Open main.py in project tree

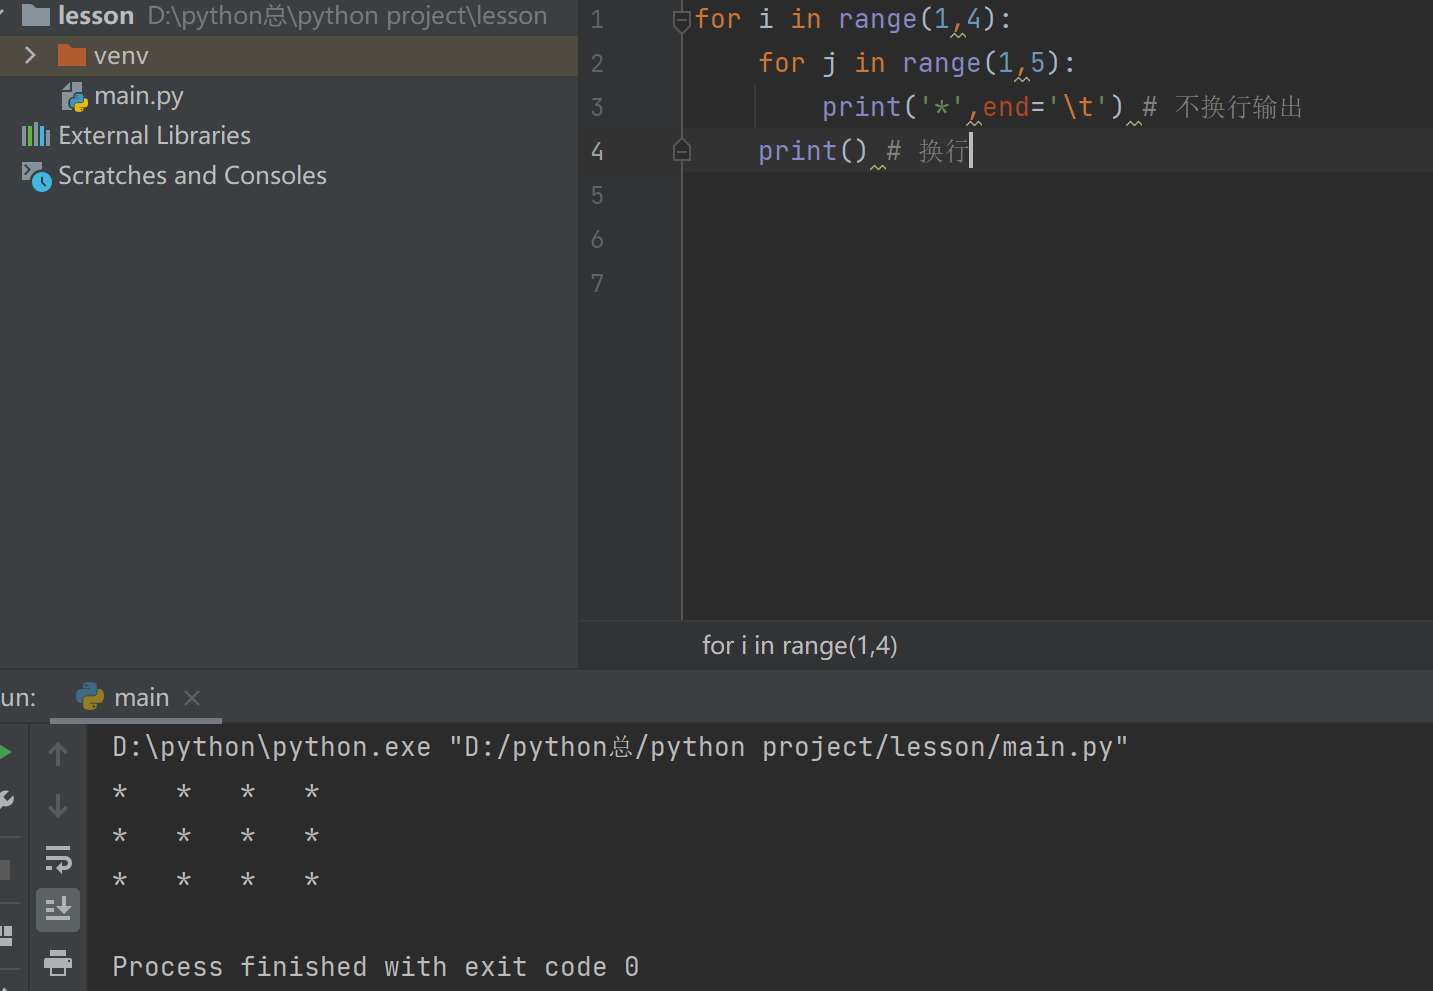click(138, 96)
